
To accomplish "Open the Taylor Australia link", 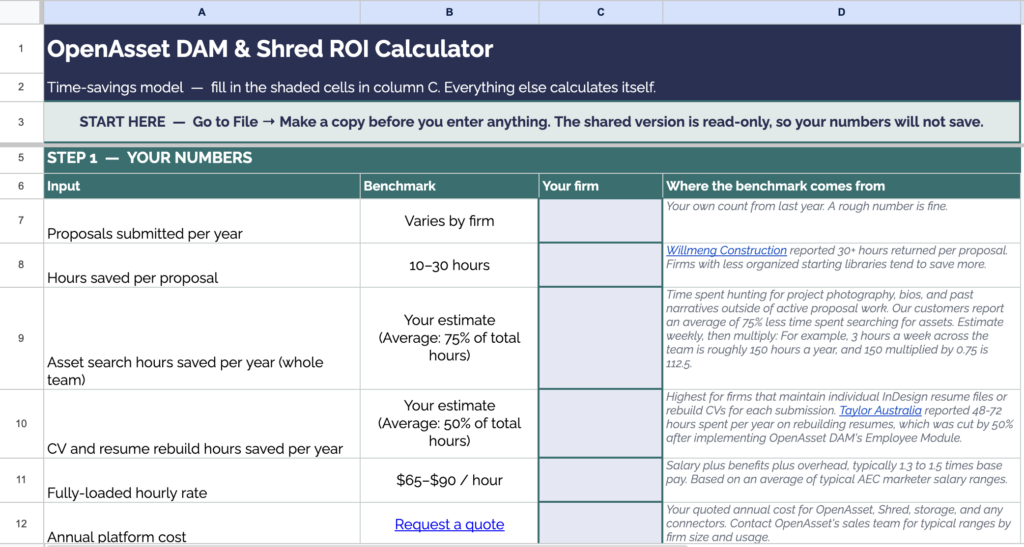I will click(x=880, y=411).
